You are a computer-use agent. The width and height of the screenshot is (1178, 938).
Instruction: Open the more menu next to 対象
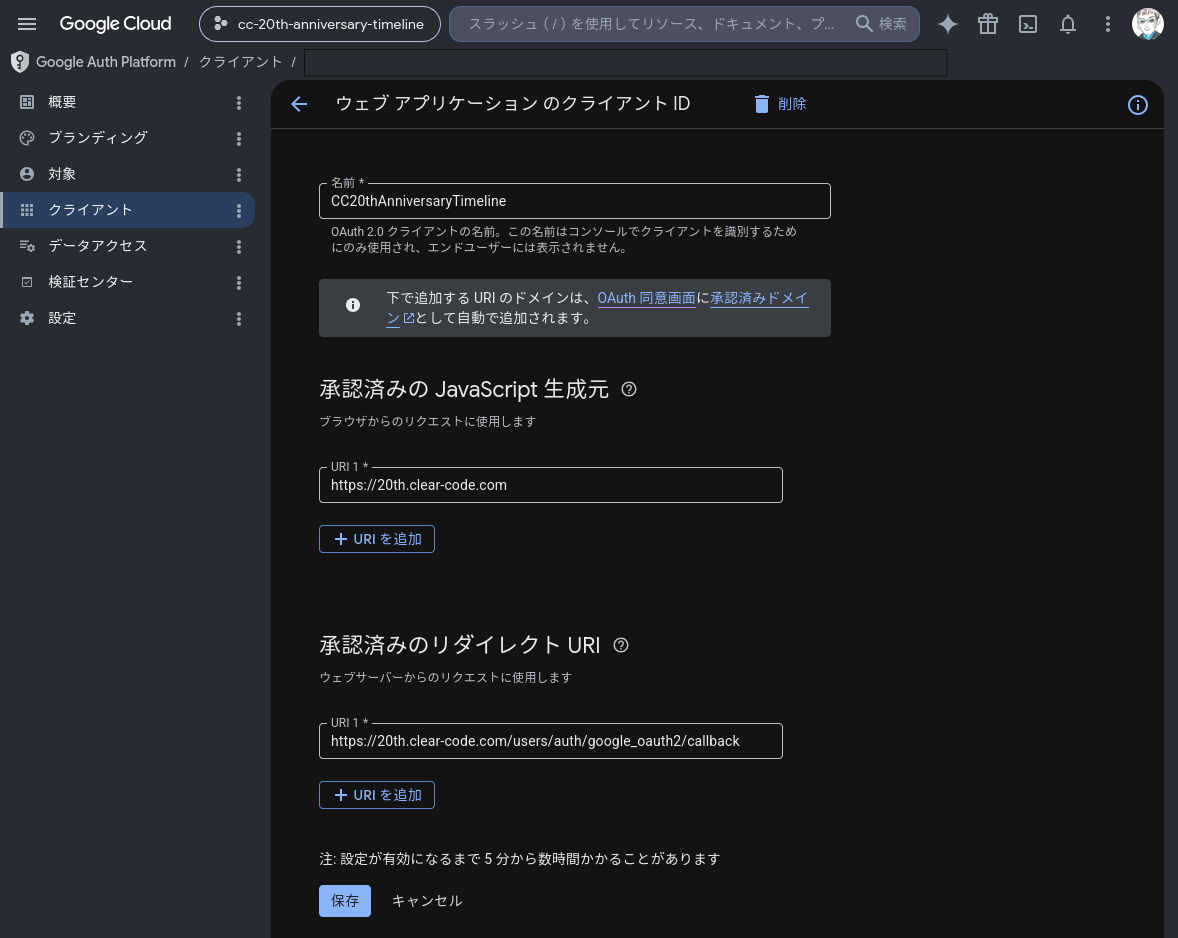(239, 175)
